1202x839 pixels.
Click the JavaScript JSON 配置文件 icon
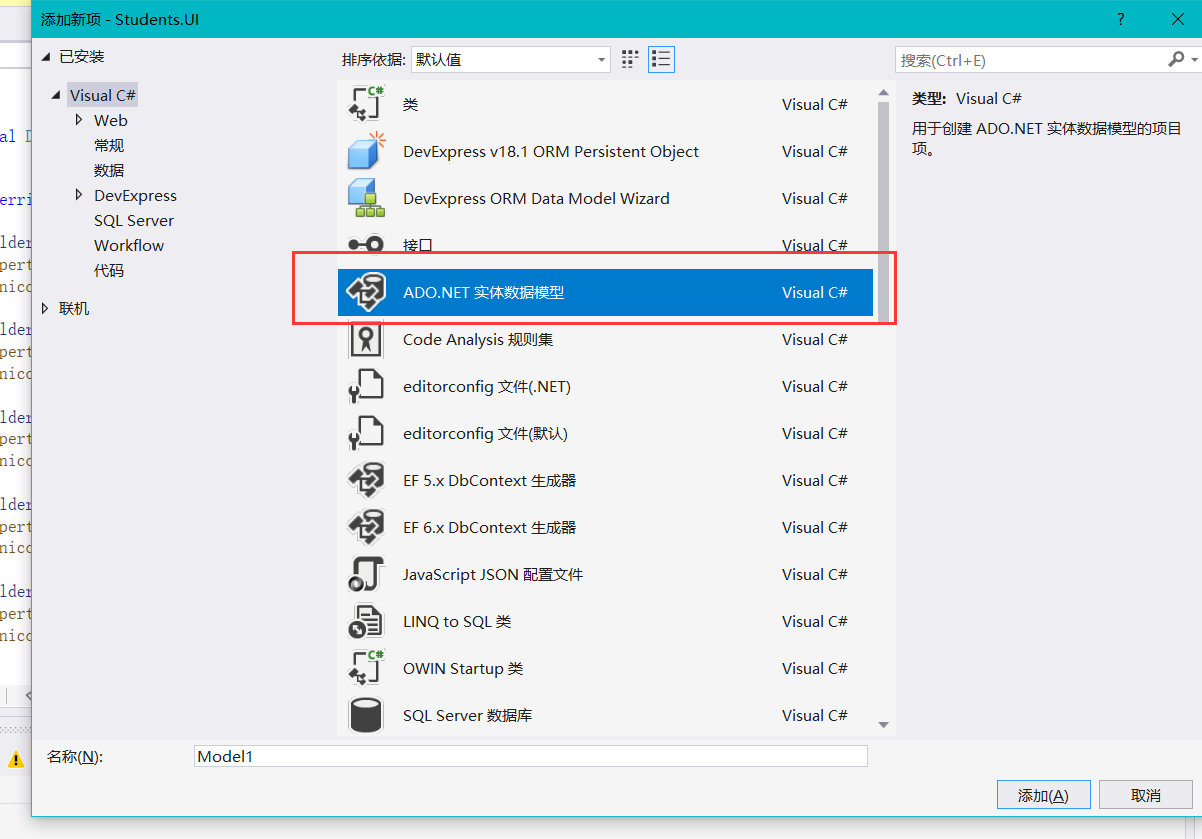click(366, 575)
